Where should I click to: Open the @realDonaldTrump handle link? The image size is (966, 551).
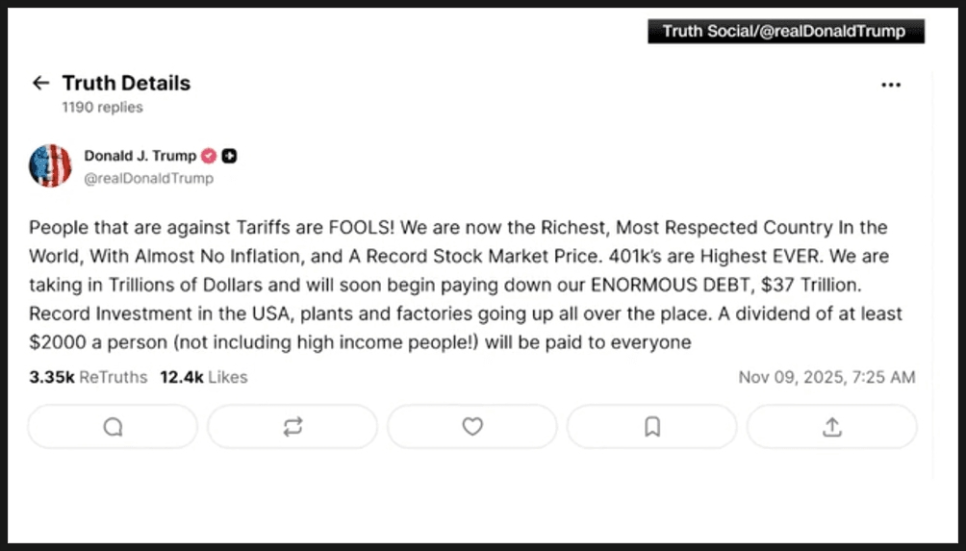[x=148, y=178]
